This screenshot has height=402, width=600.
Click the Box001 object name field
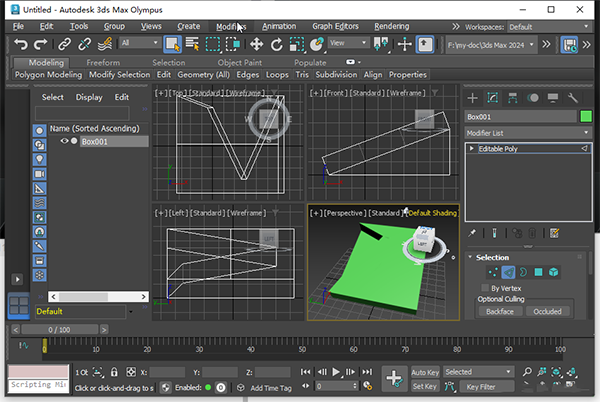click(520, 117)
